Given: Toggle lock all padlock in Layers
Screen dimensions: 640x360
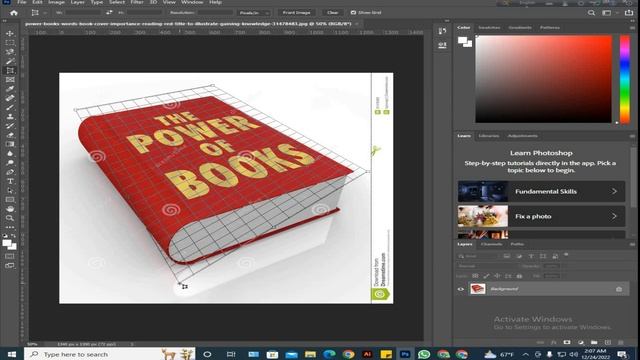Looking at the screenshot, I should [519, 276].
